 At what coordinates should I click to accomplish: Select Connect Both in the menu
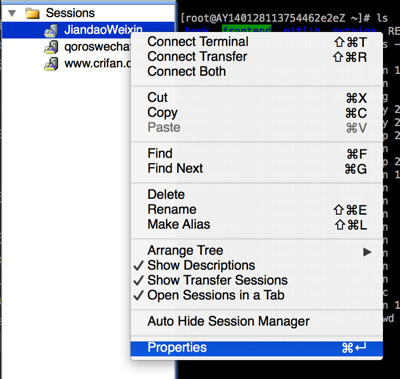tap(257, 71)
